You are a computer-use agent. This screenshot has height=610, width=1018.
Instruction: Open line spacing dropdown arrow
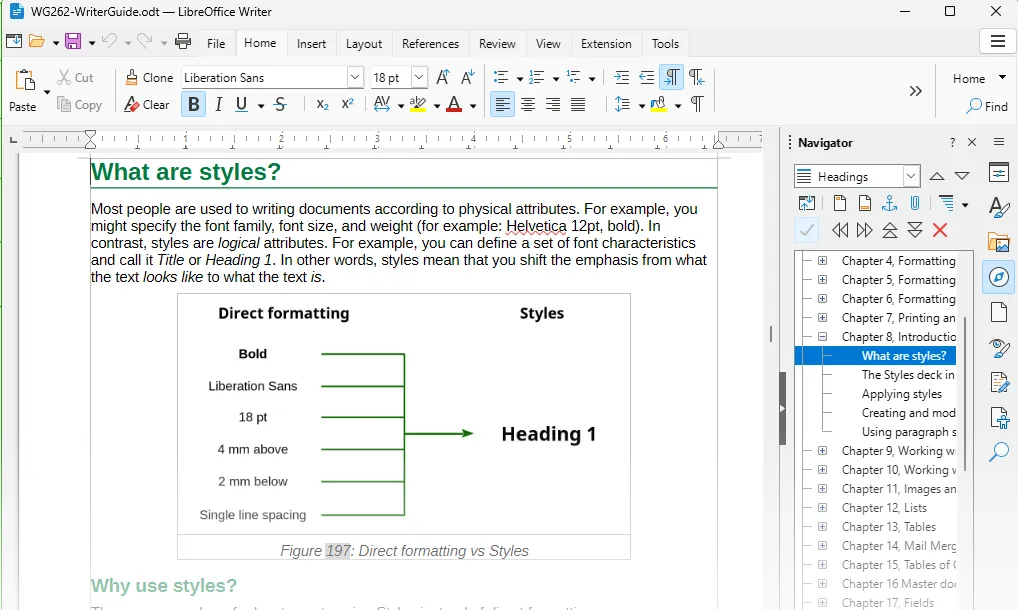[x=641, y=106]
